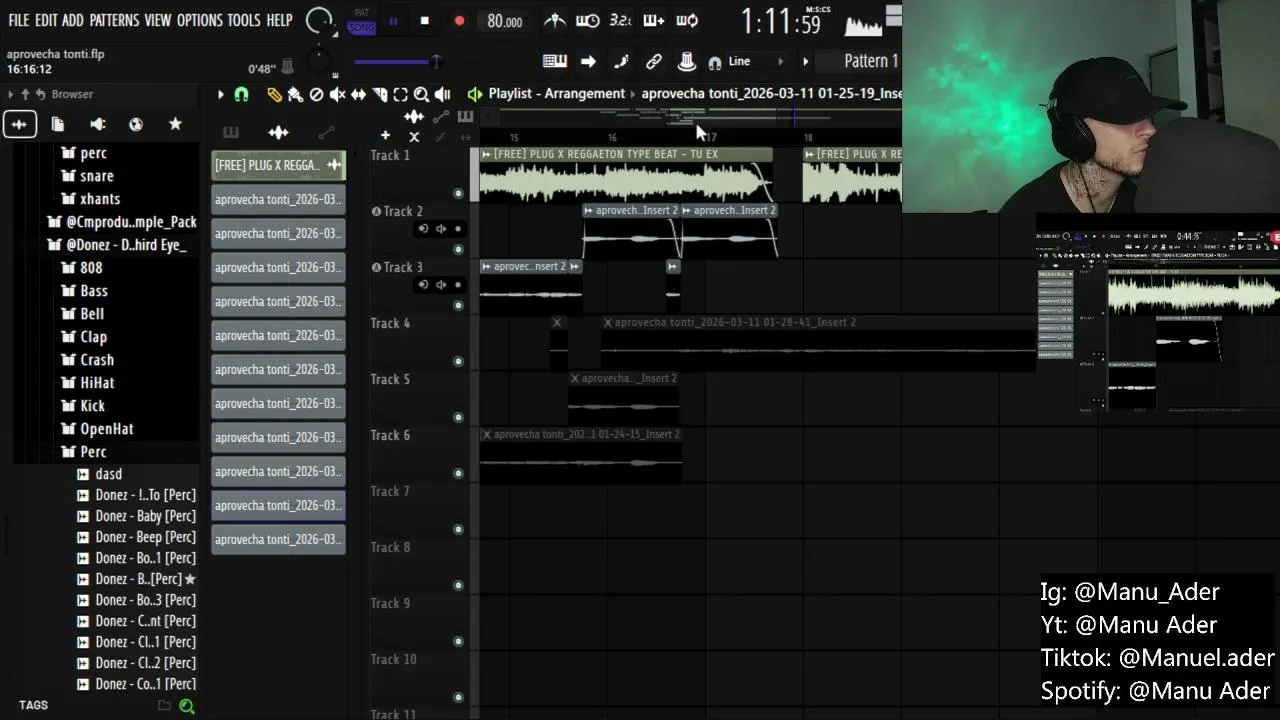Open the TOOLS menu
The image size is (1280, 720).
click(x=244, y=20)
